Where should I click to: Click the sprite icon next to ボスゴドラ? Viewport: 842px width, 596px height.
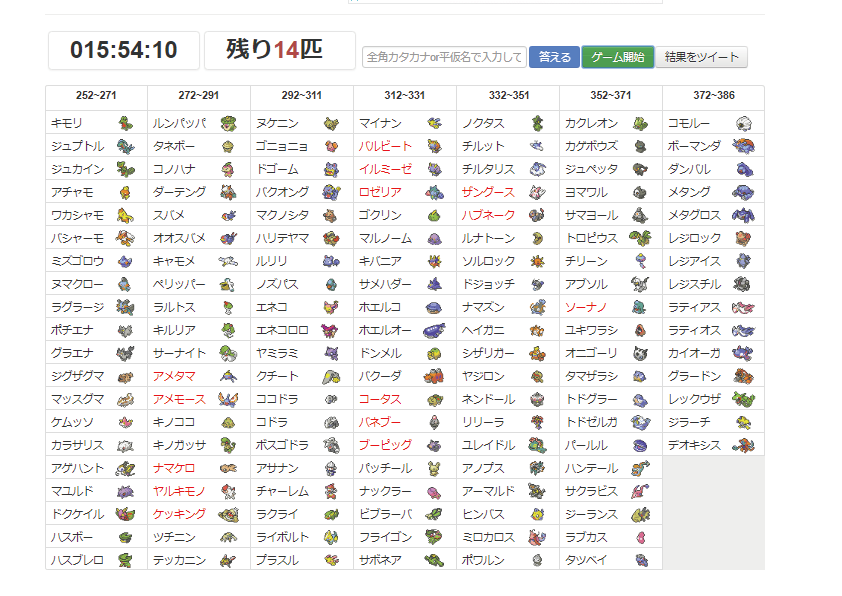[331, 445]
